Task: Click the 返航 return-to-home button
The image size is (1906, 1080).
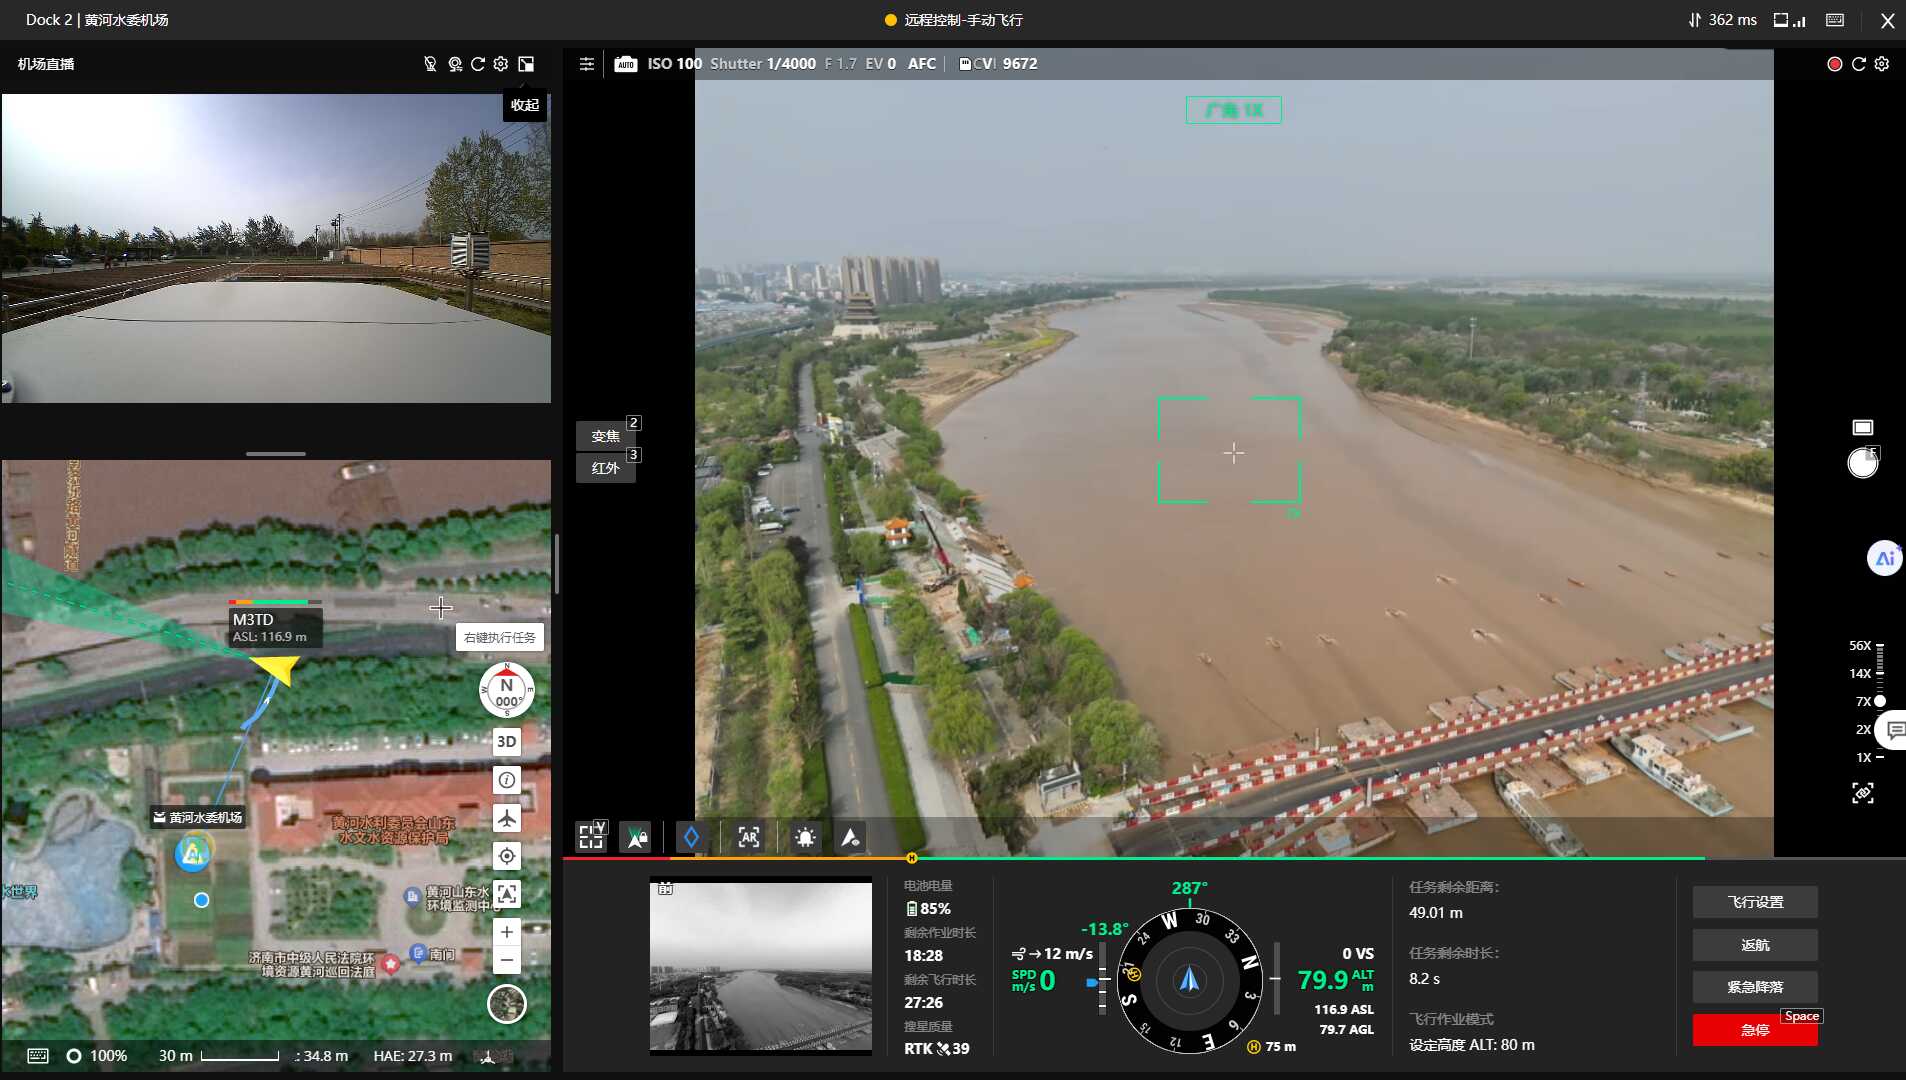Action: 1755,945
